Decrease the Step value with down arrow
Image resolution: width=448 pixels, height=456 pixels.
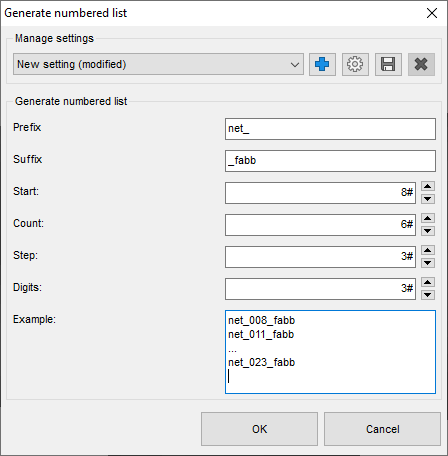click(428, 263)
